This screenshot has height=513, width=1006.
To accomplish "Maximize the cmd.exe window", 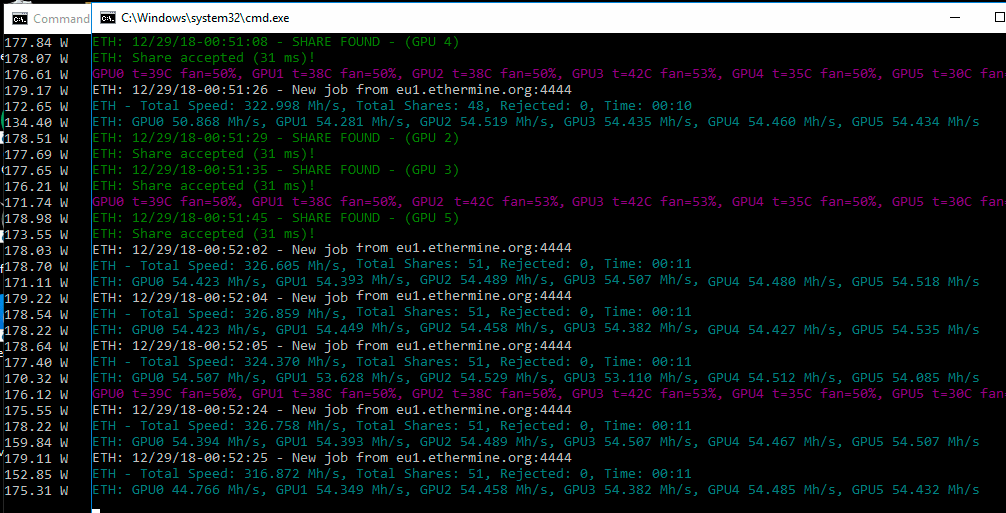I will click(x=998, y=18).
